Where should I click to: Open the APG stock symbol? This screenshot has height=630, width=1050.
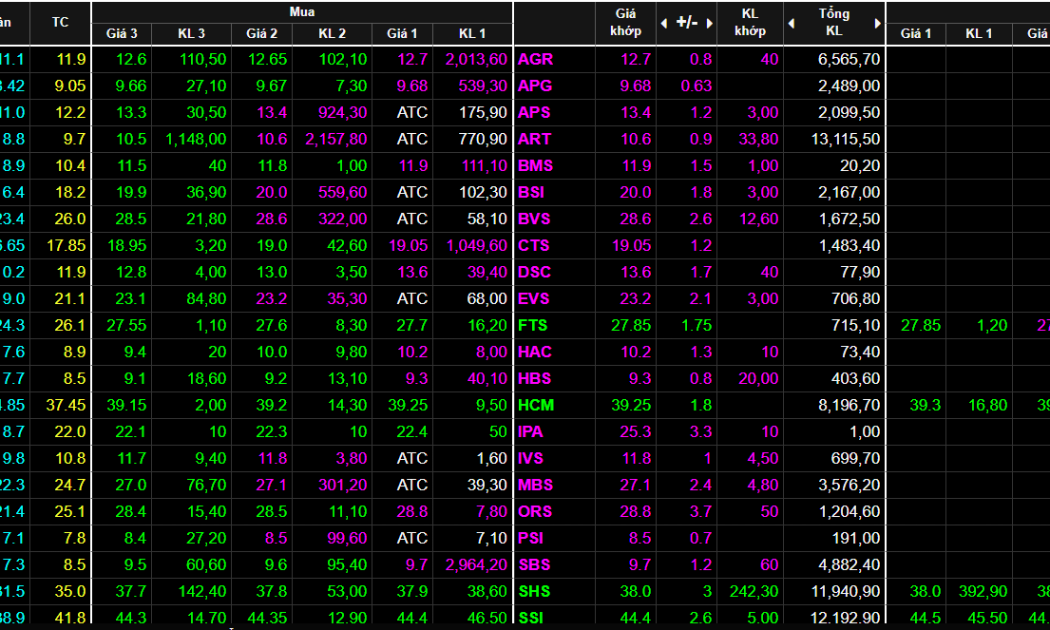tap(535, 86)
